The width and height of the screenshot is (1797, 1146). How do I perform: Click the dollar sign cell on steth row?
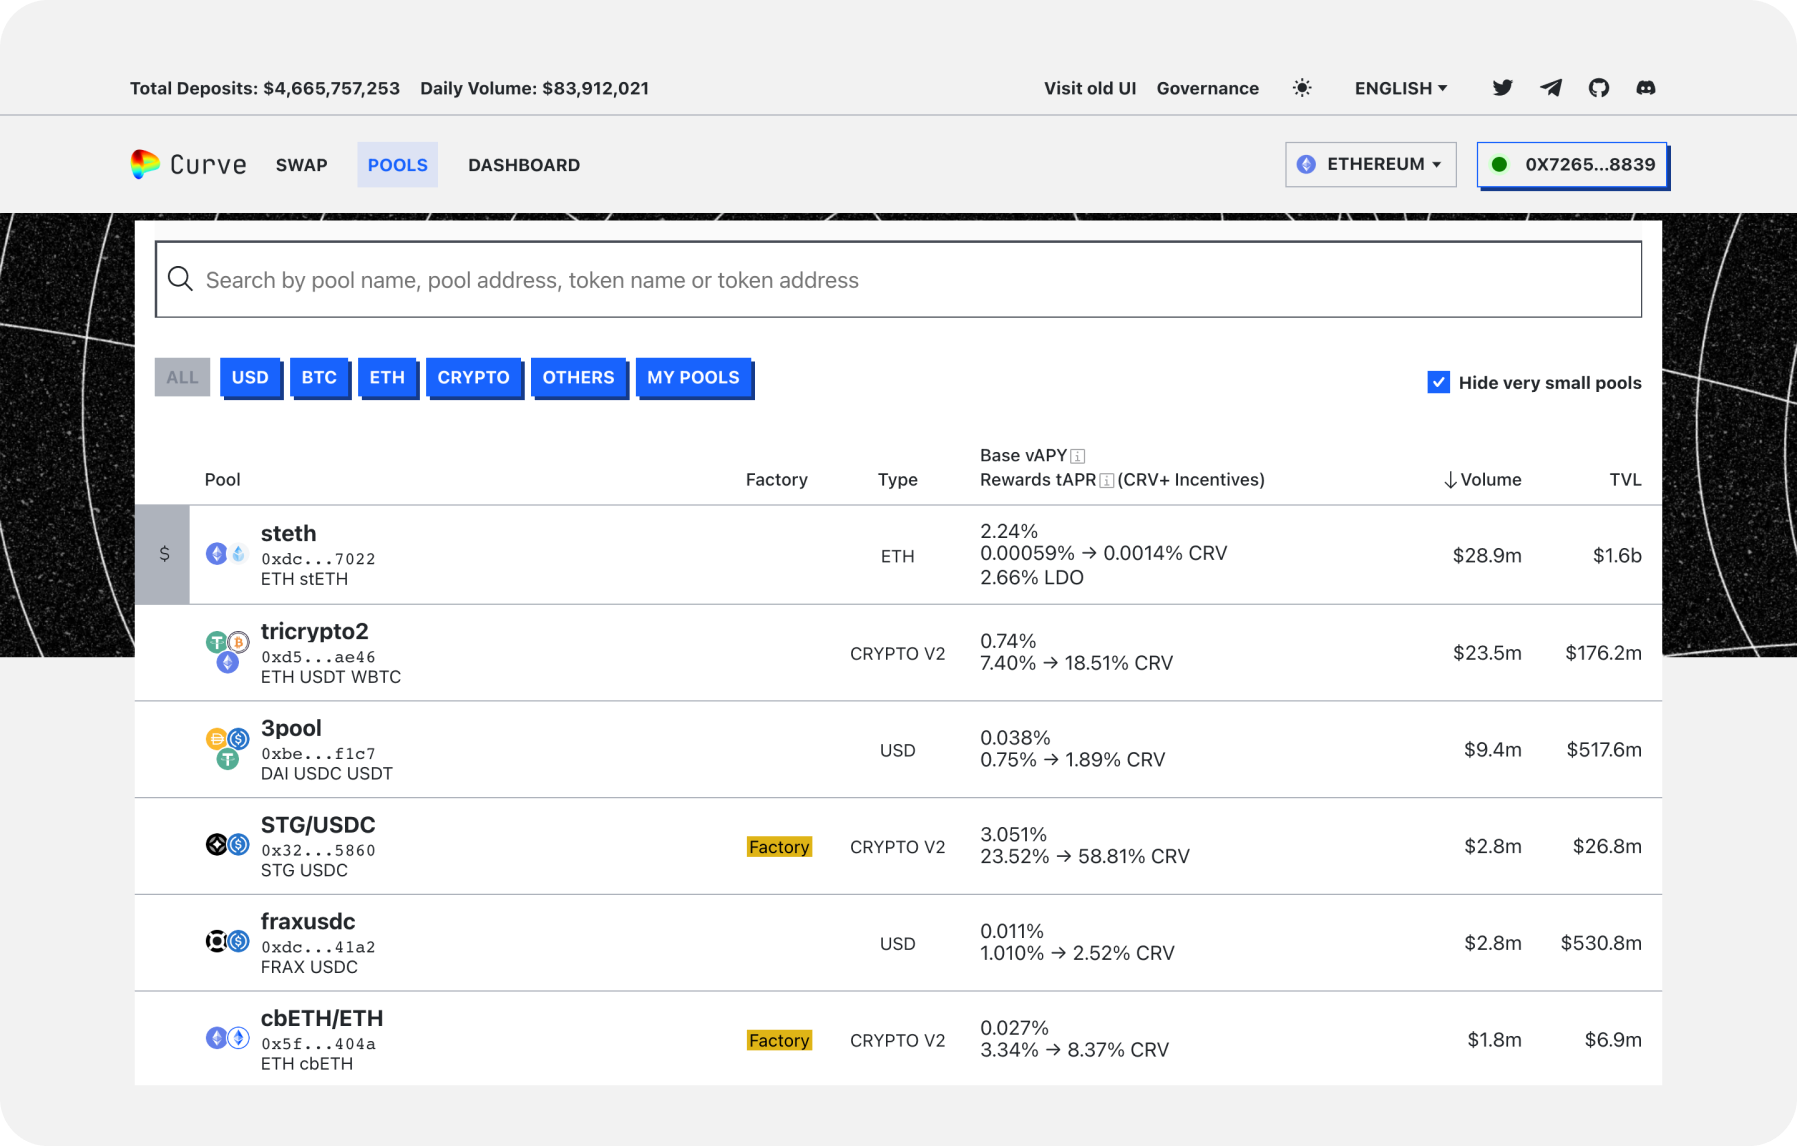pyautogui.click(x=163, y=554)
